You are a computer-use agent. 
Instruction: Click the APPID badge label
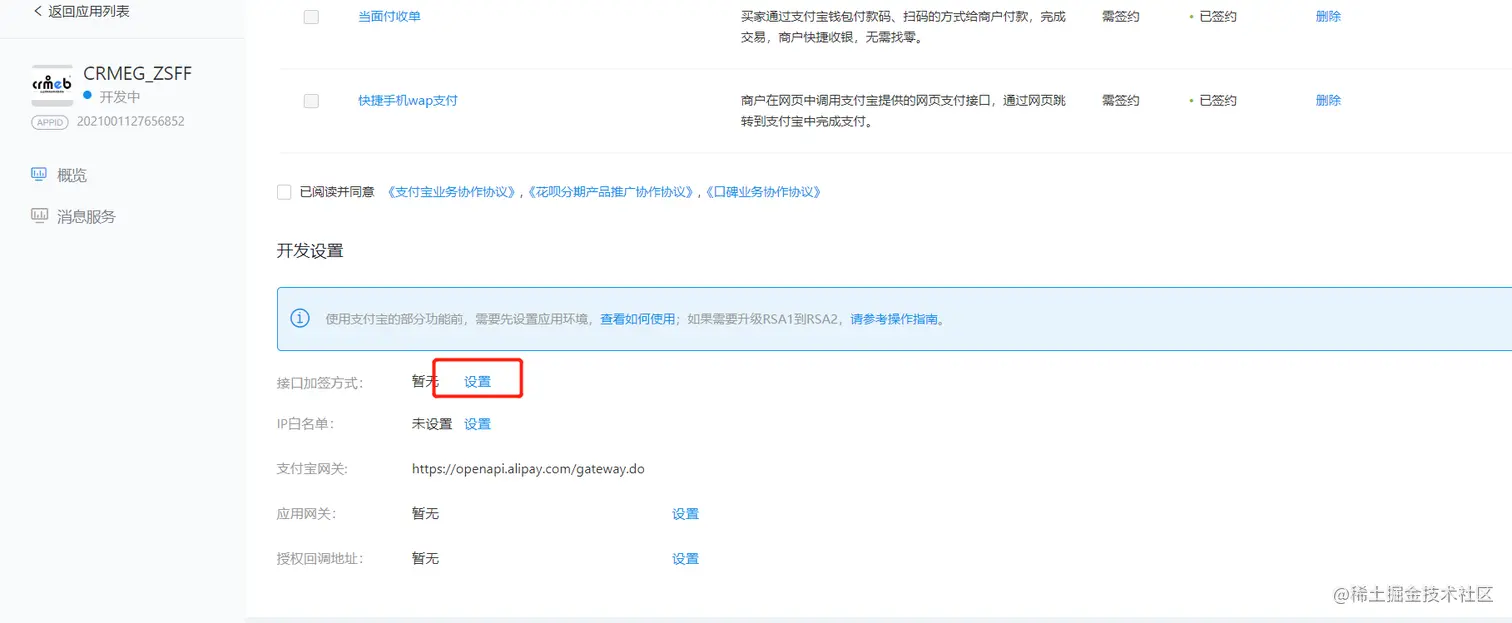(51, 122)
